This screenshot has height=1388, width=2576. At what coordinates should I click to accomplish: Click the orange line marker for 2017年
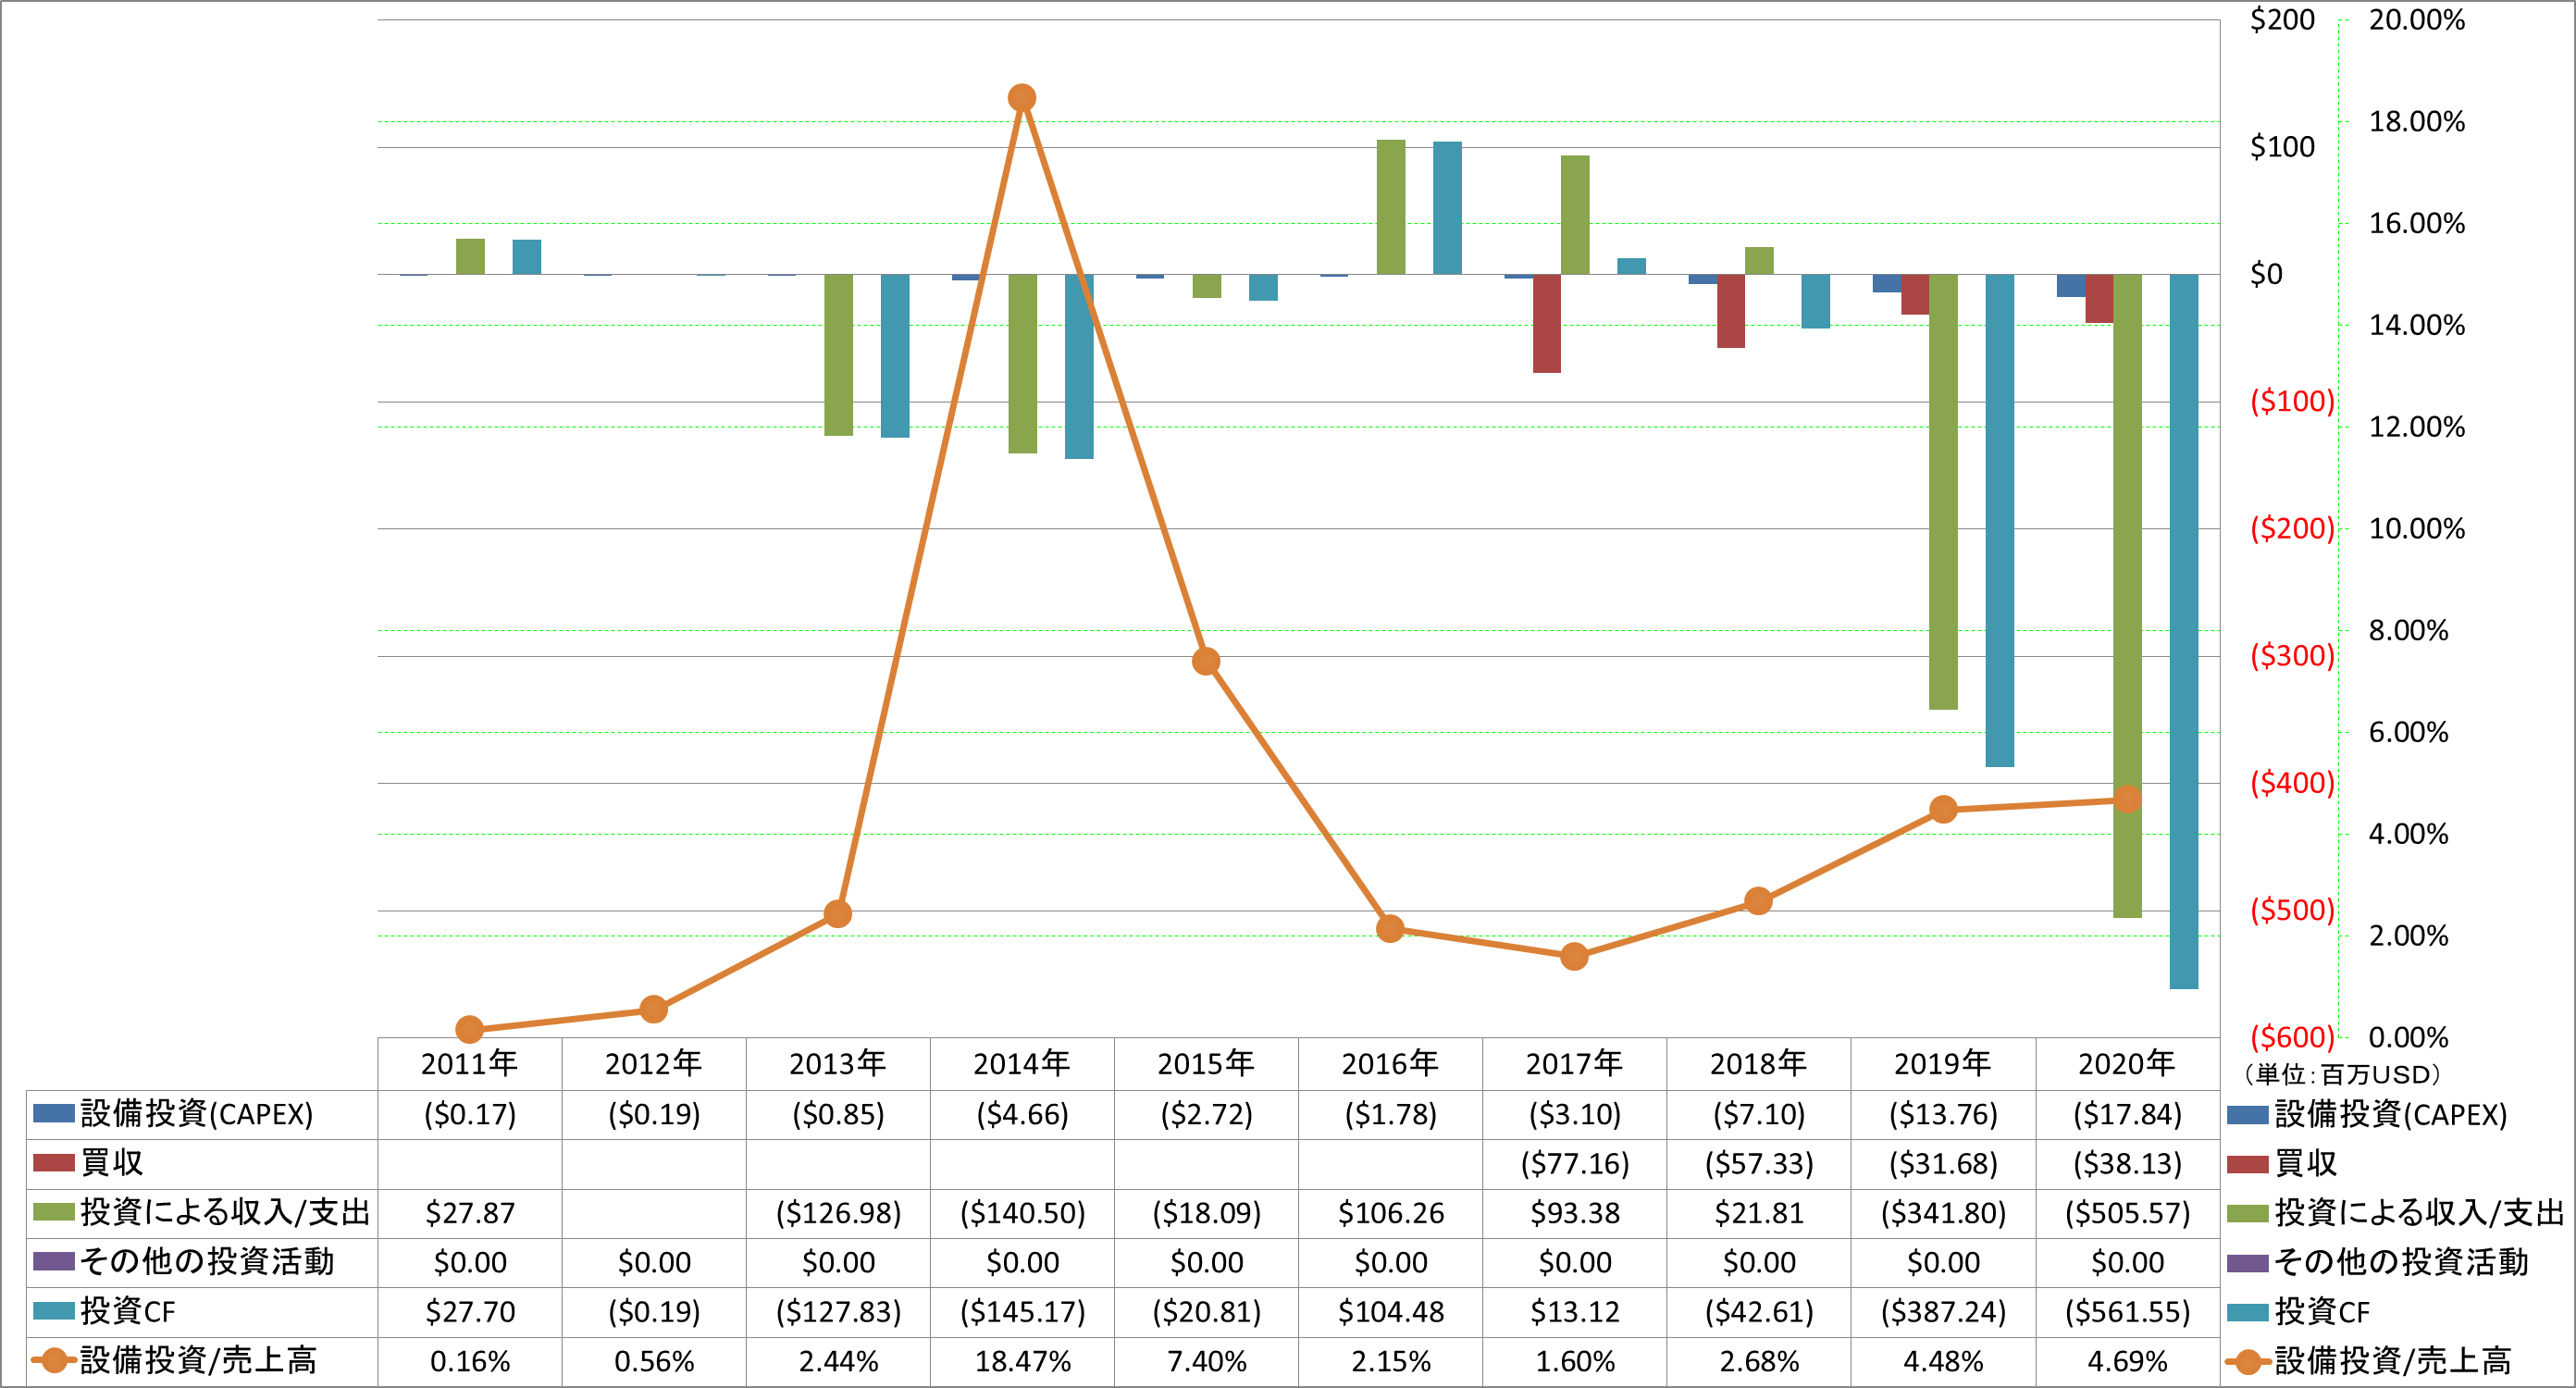(1574, 956)
